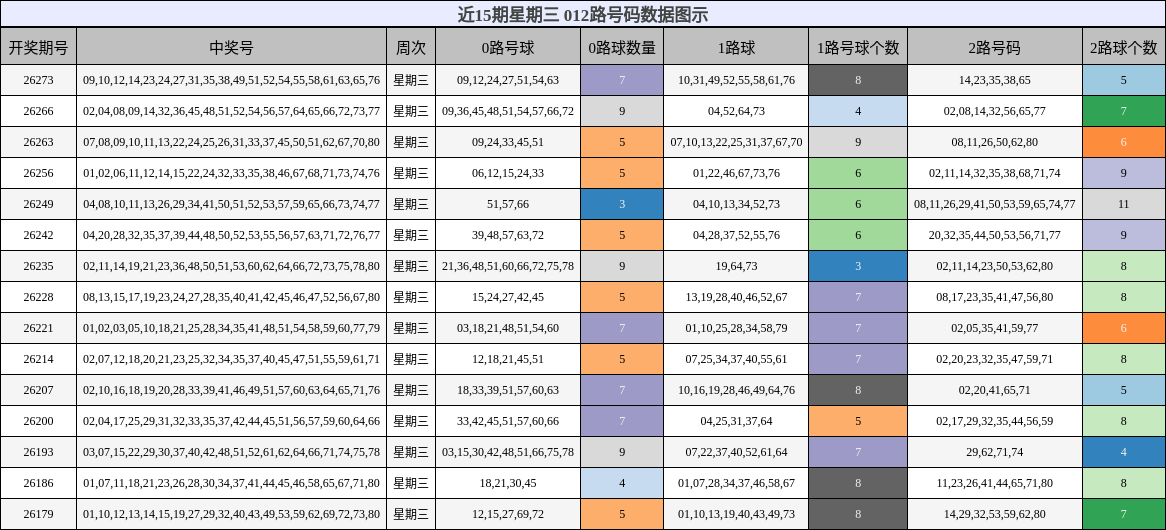Click the 周次 column header

(410, 48)
